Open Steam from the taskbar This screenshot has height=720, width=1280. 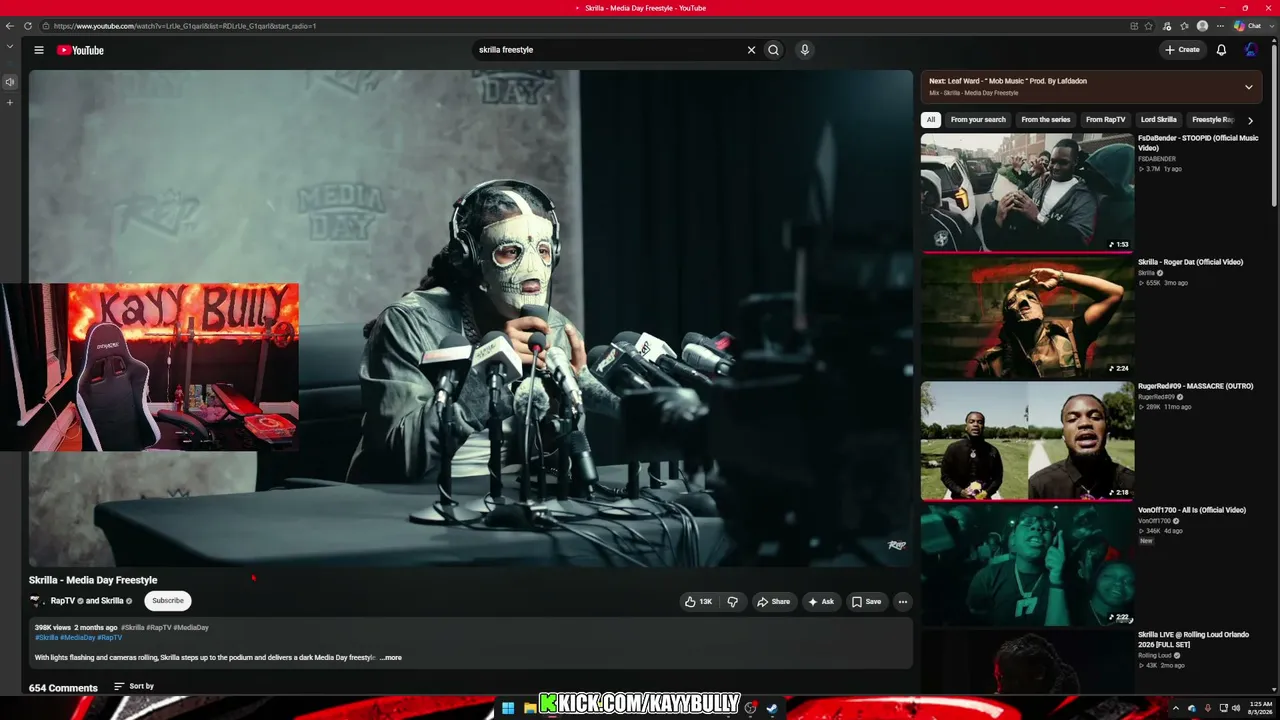tap(772, 708)
